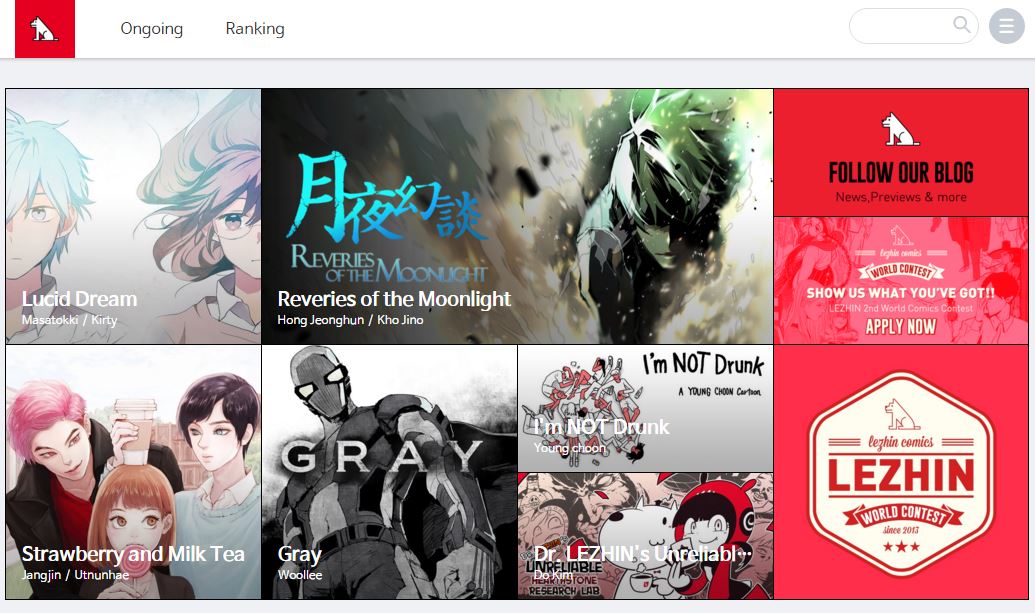
Task: Open the Gray comic cover
Action: point(389,472)
